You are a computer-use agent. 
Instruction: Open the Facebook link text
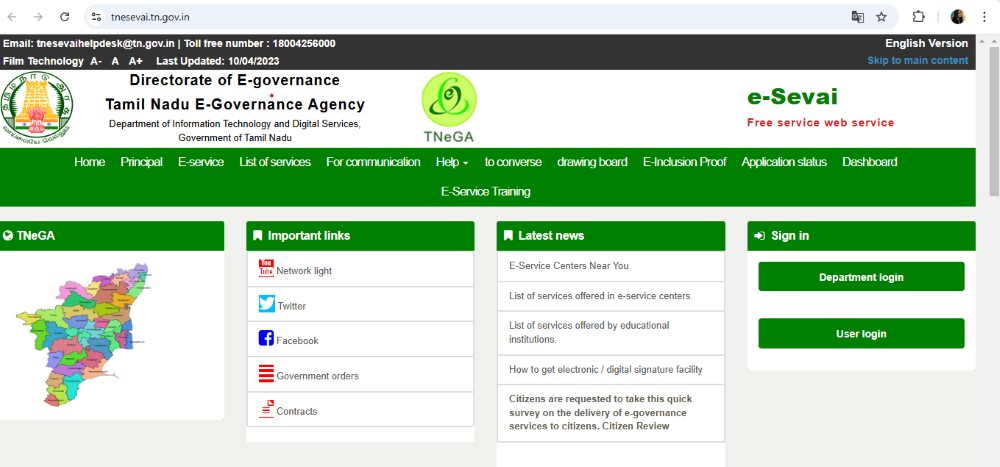pos(297,341)
